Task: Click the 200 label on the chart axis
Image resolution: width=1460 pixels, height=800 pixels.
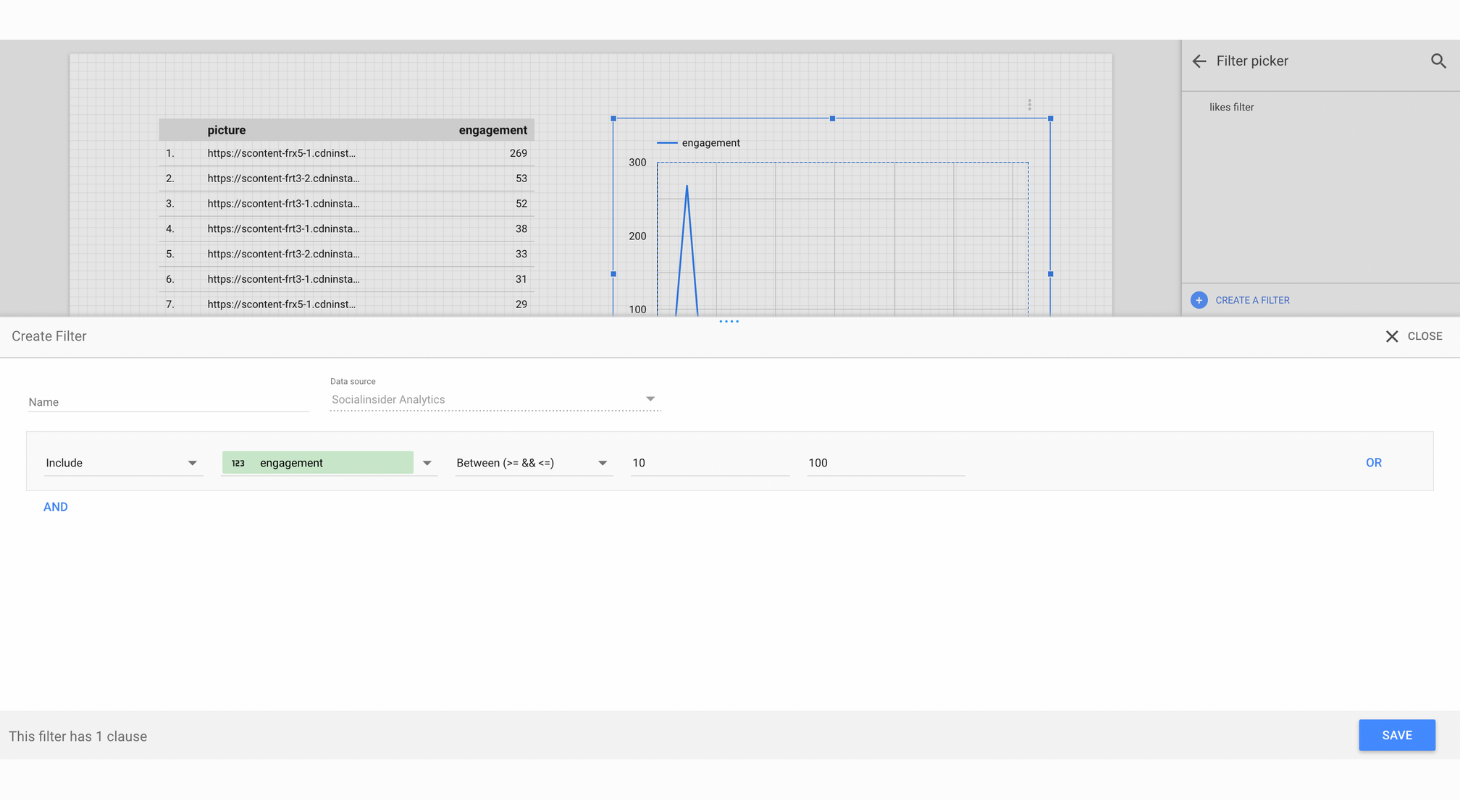Action: 637,236
